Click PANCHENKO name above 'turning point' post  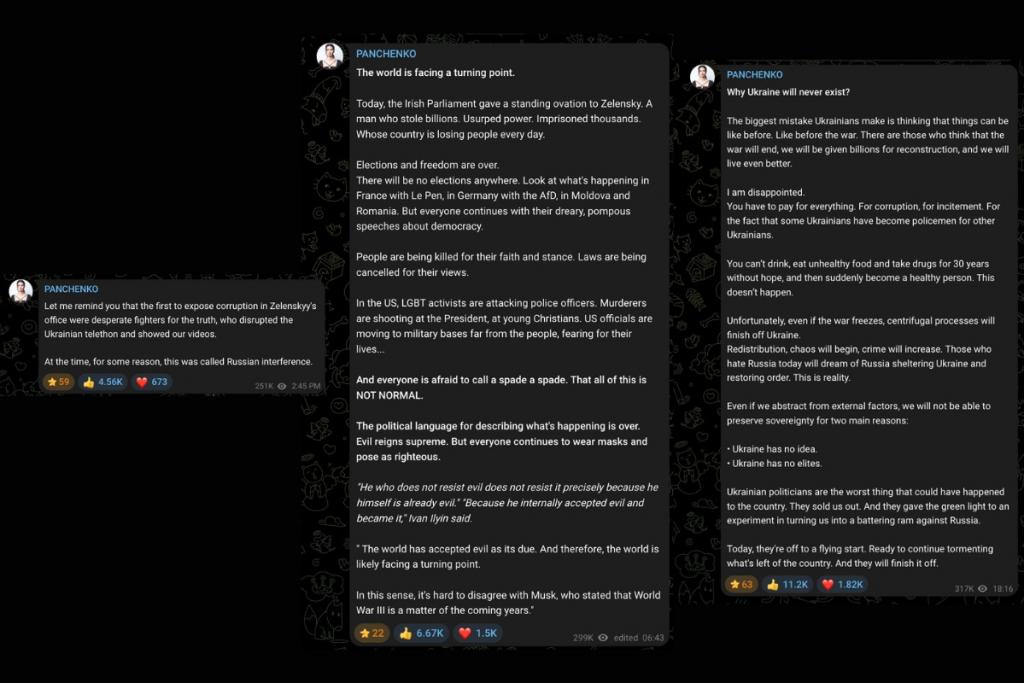coord(386,54)
